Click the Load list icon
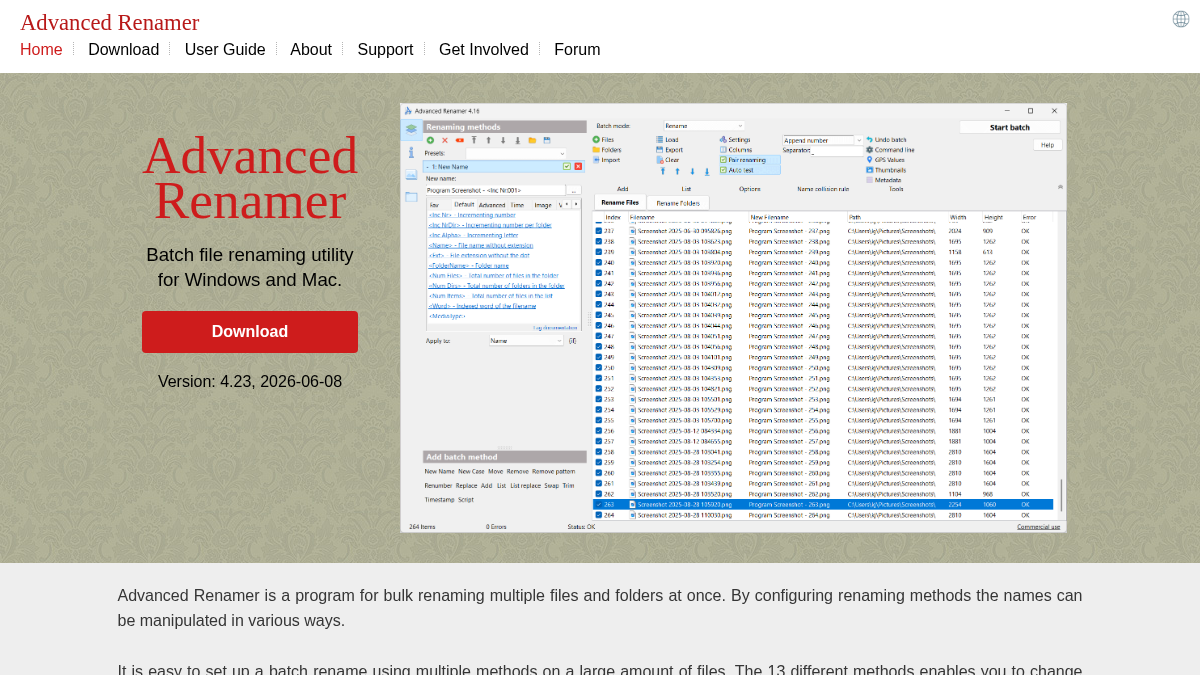Viewport: 1200px width, 675px height. pyautogui.click(x=660, y=139)
